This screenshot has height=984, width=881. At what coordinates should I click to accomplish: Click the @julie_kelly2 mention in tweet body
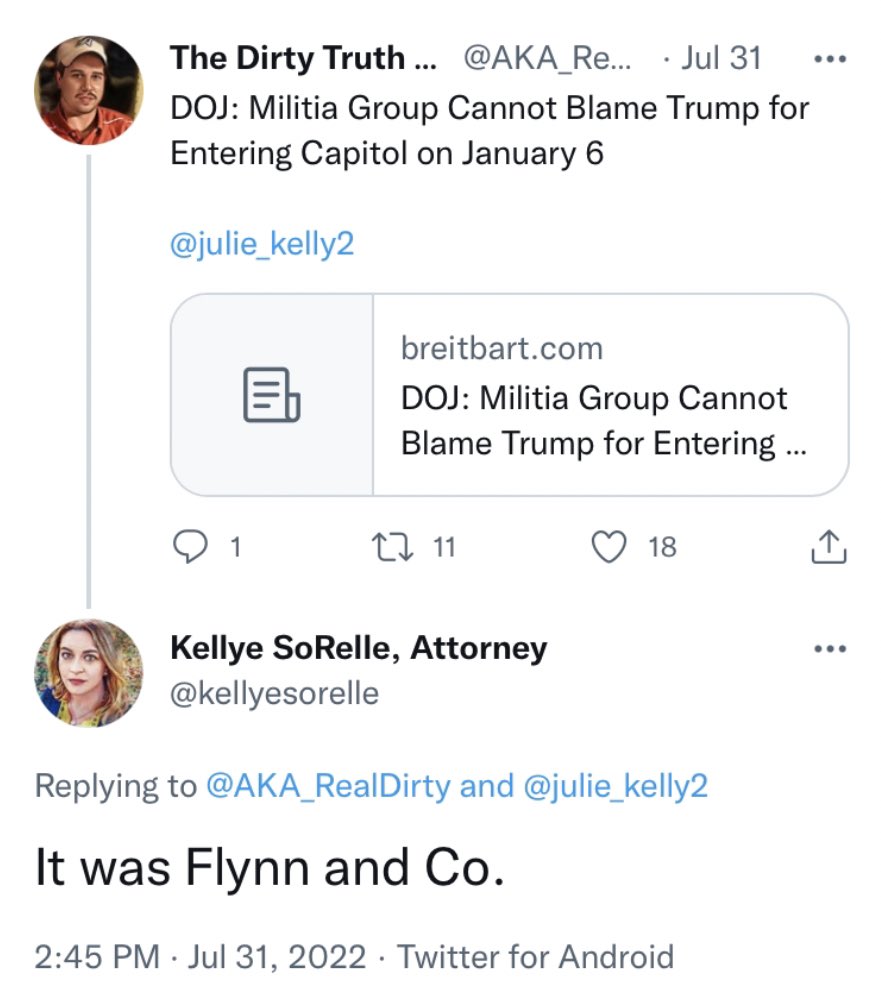(262, 244)
